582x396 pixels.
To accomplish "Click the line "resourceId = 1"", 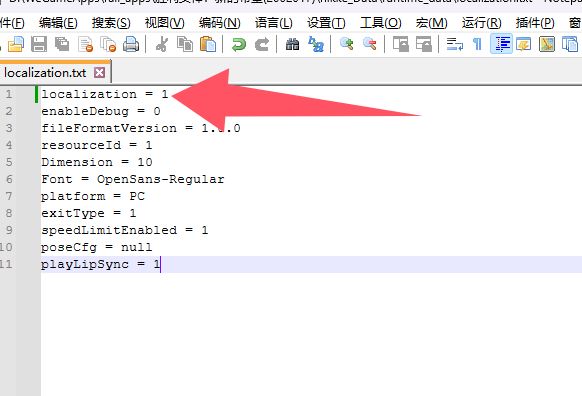I will (x=97, y=145).
